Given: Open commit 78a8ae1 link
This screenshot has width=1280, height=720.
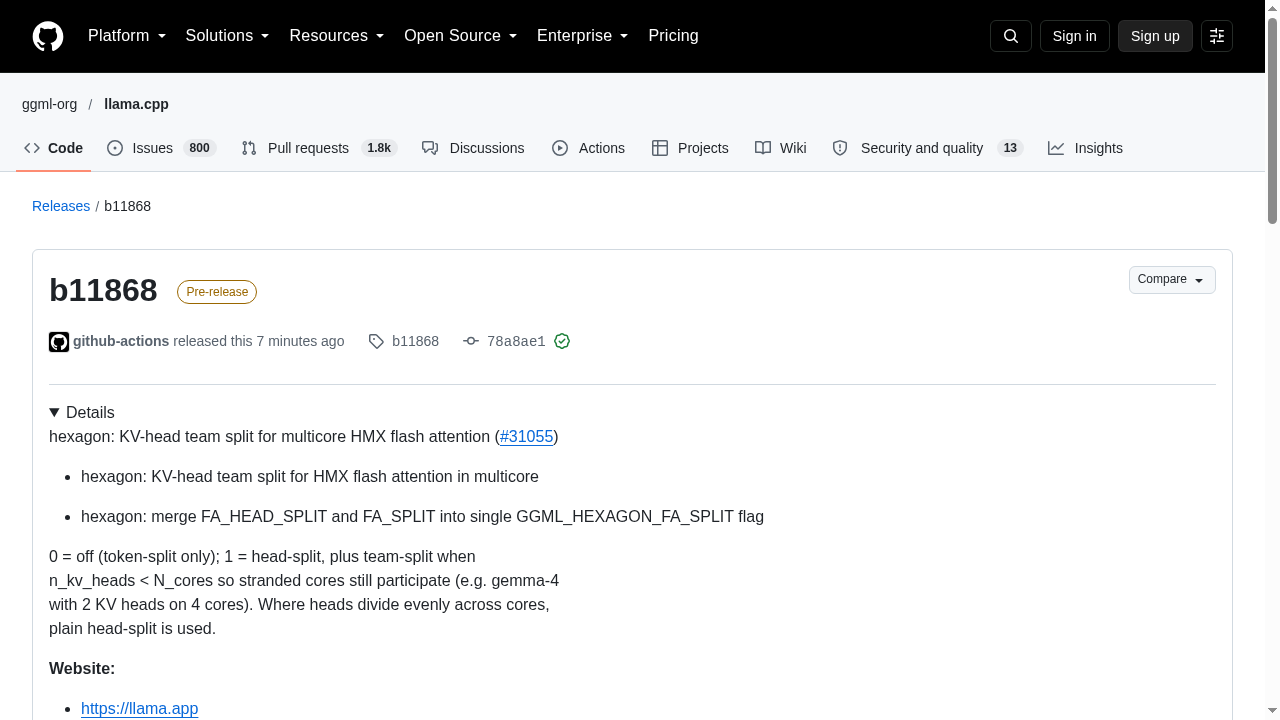Looking at the screenshot, I should tap(516, 341).
